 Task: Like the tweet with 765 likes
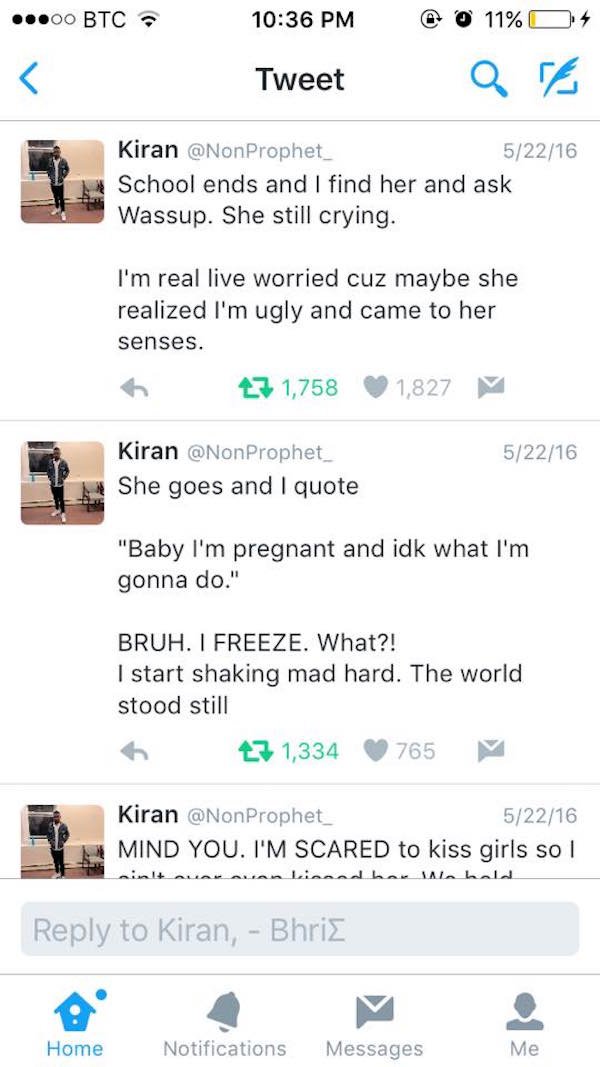point(375,751)
